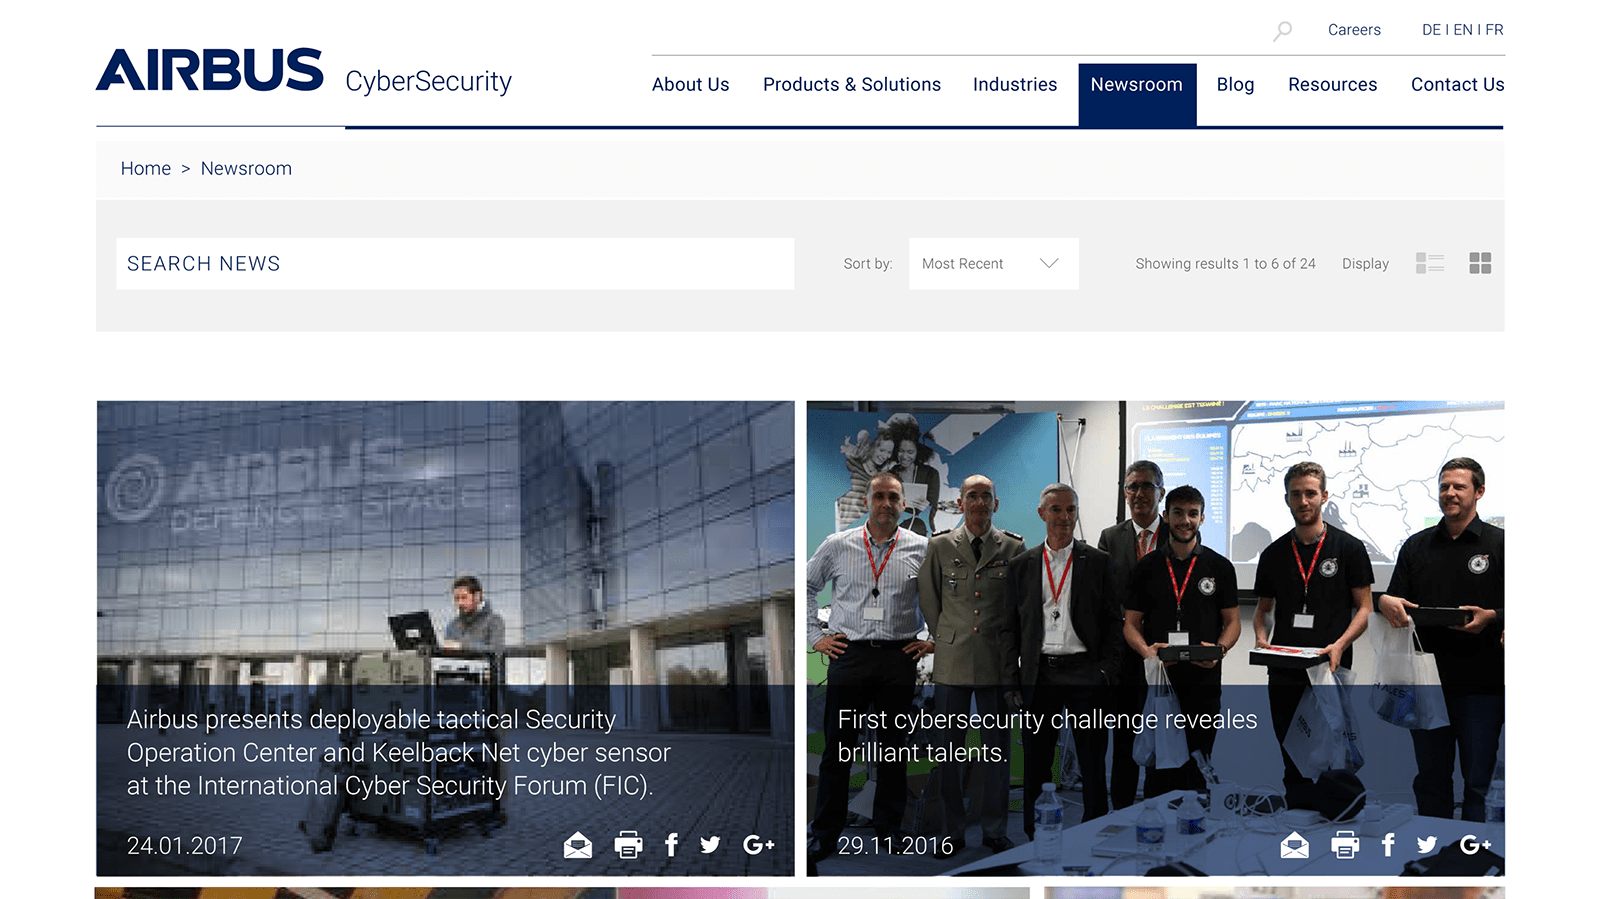Screen dimensions: 1600x899
Task: Follow the Careers link
Action: click(x=1354, y=30)
